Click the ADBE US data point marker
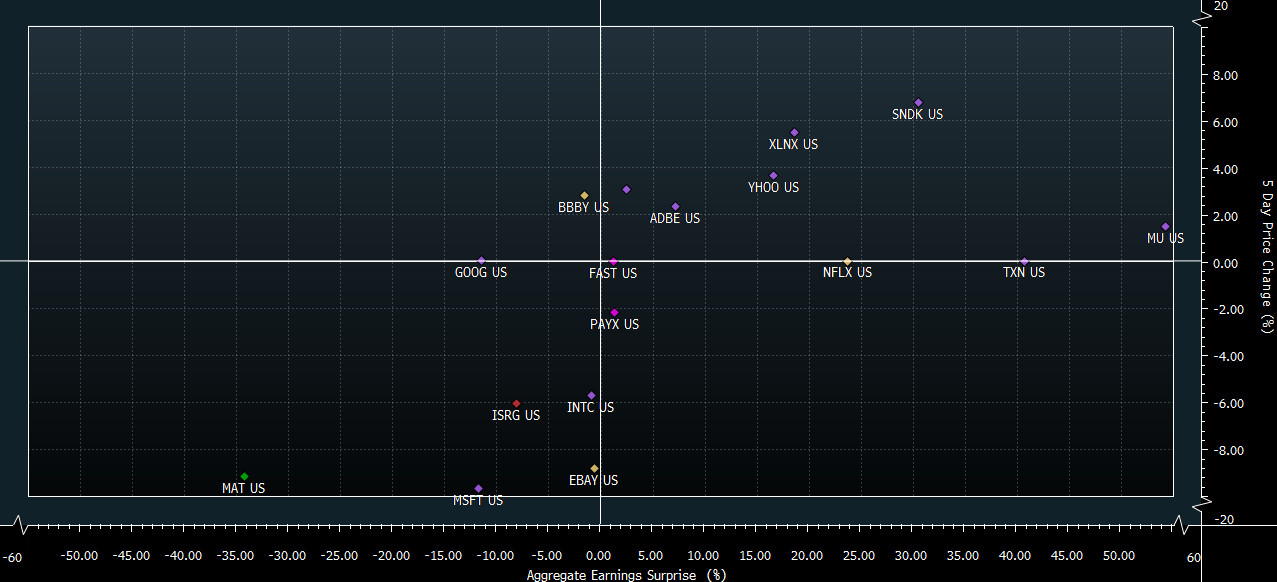 click(675, 206)
